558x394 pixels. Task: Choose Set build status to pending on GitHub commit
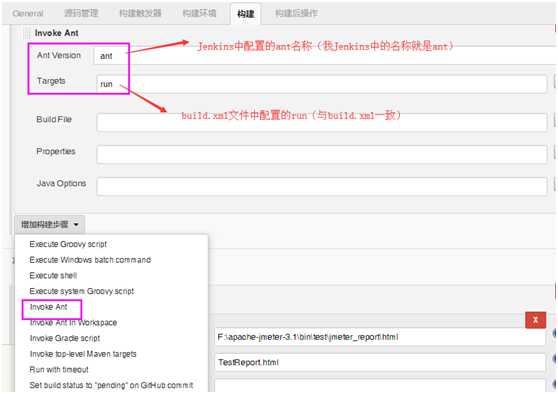pos(111,385)
